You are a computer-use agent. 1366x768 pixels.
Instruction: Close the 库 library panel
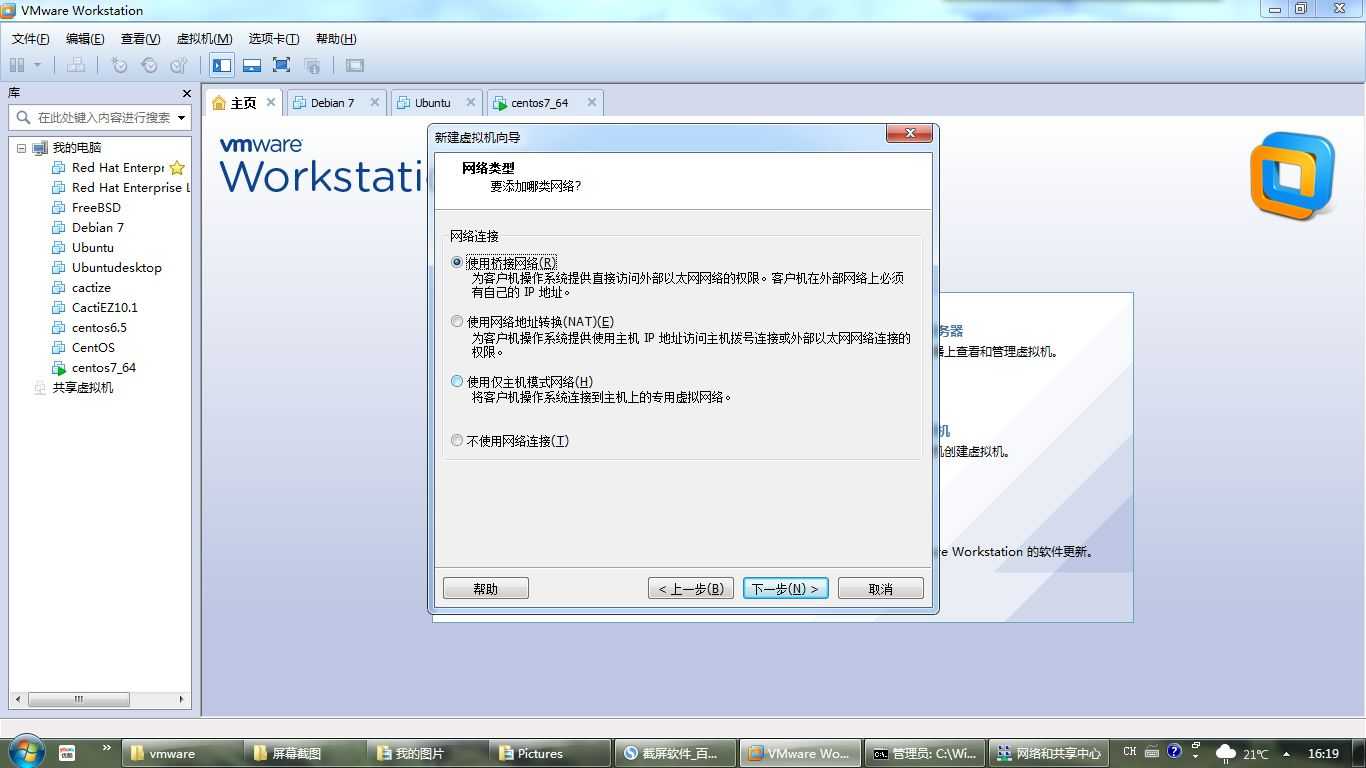click(186, 93)
